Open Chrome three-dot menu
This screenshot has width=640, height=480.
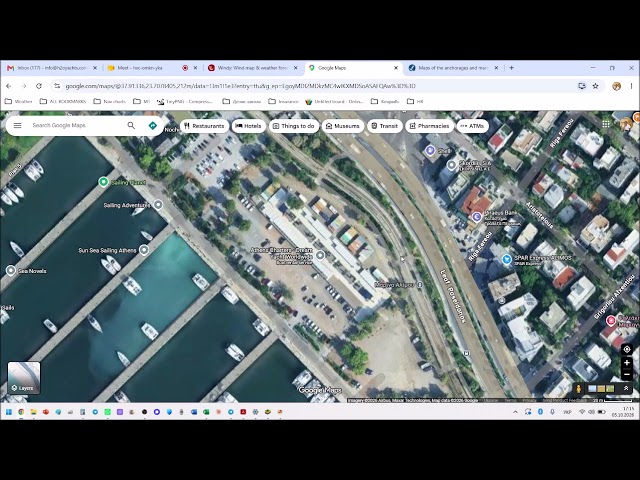[631, 86]
